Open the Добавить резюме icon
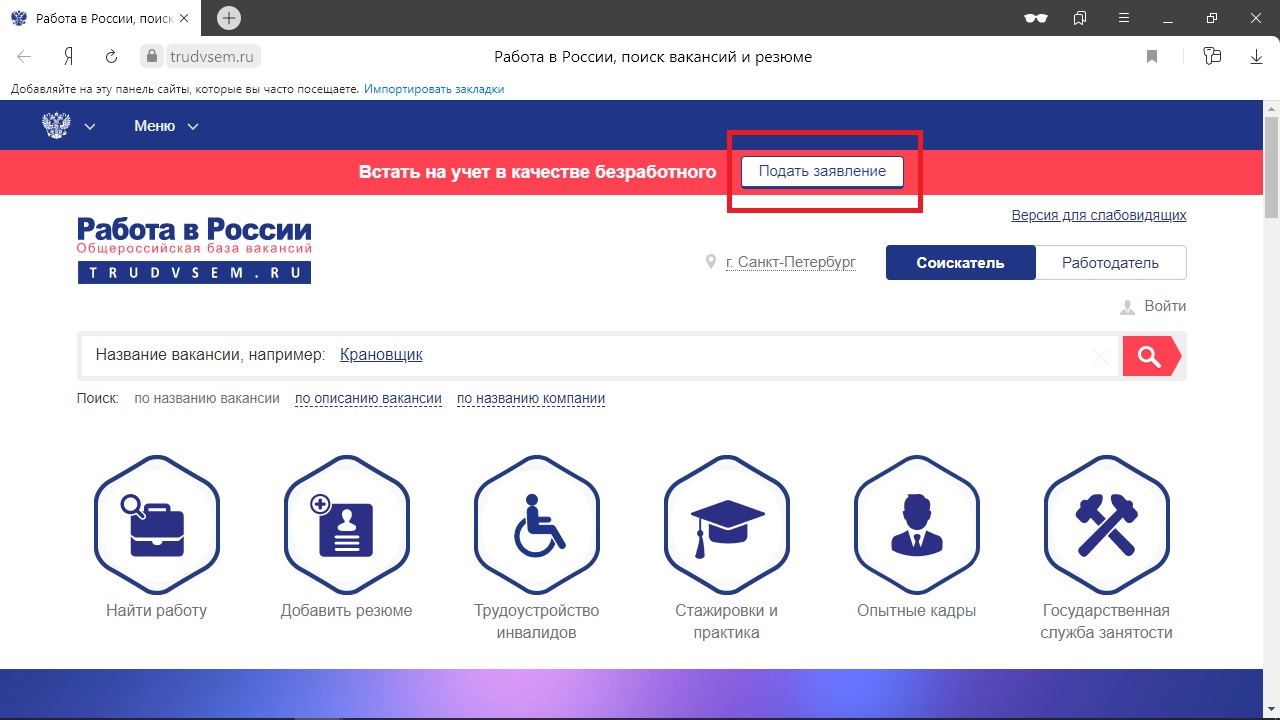This screenshot has width=1280, height=720. coord(346,525)
